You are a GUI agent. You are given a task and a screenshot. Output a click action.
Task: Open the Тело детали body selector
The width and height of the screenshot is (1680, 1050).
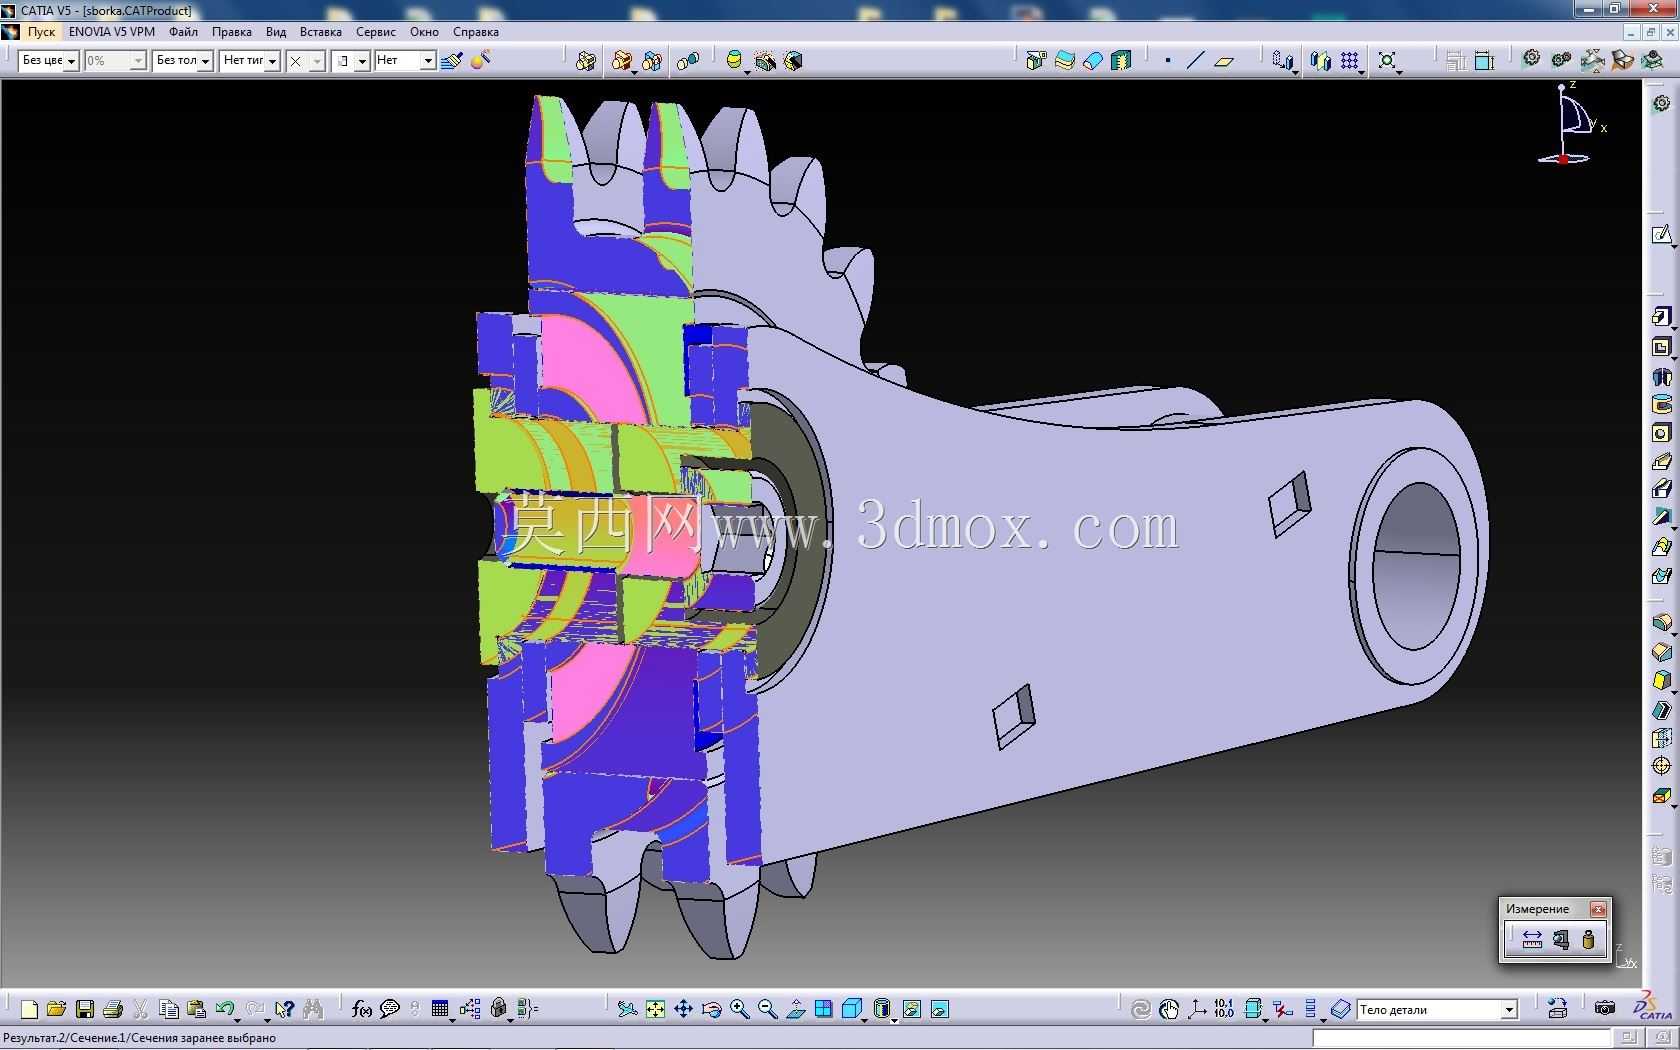pos(1436,1010)
